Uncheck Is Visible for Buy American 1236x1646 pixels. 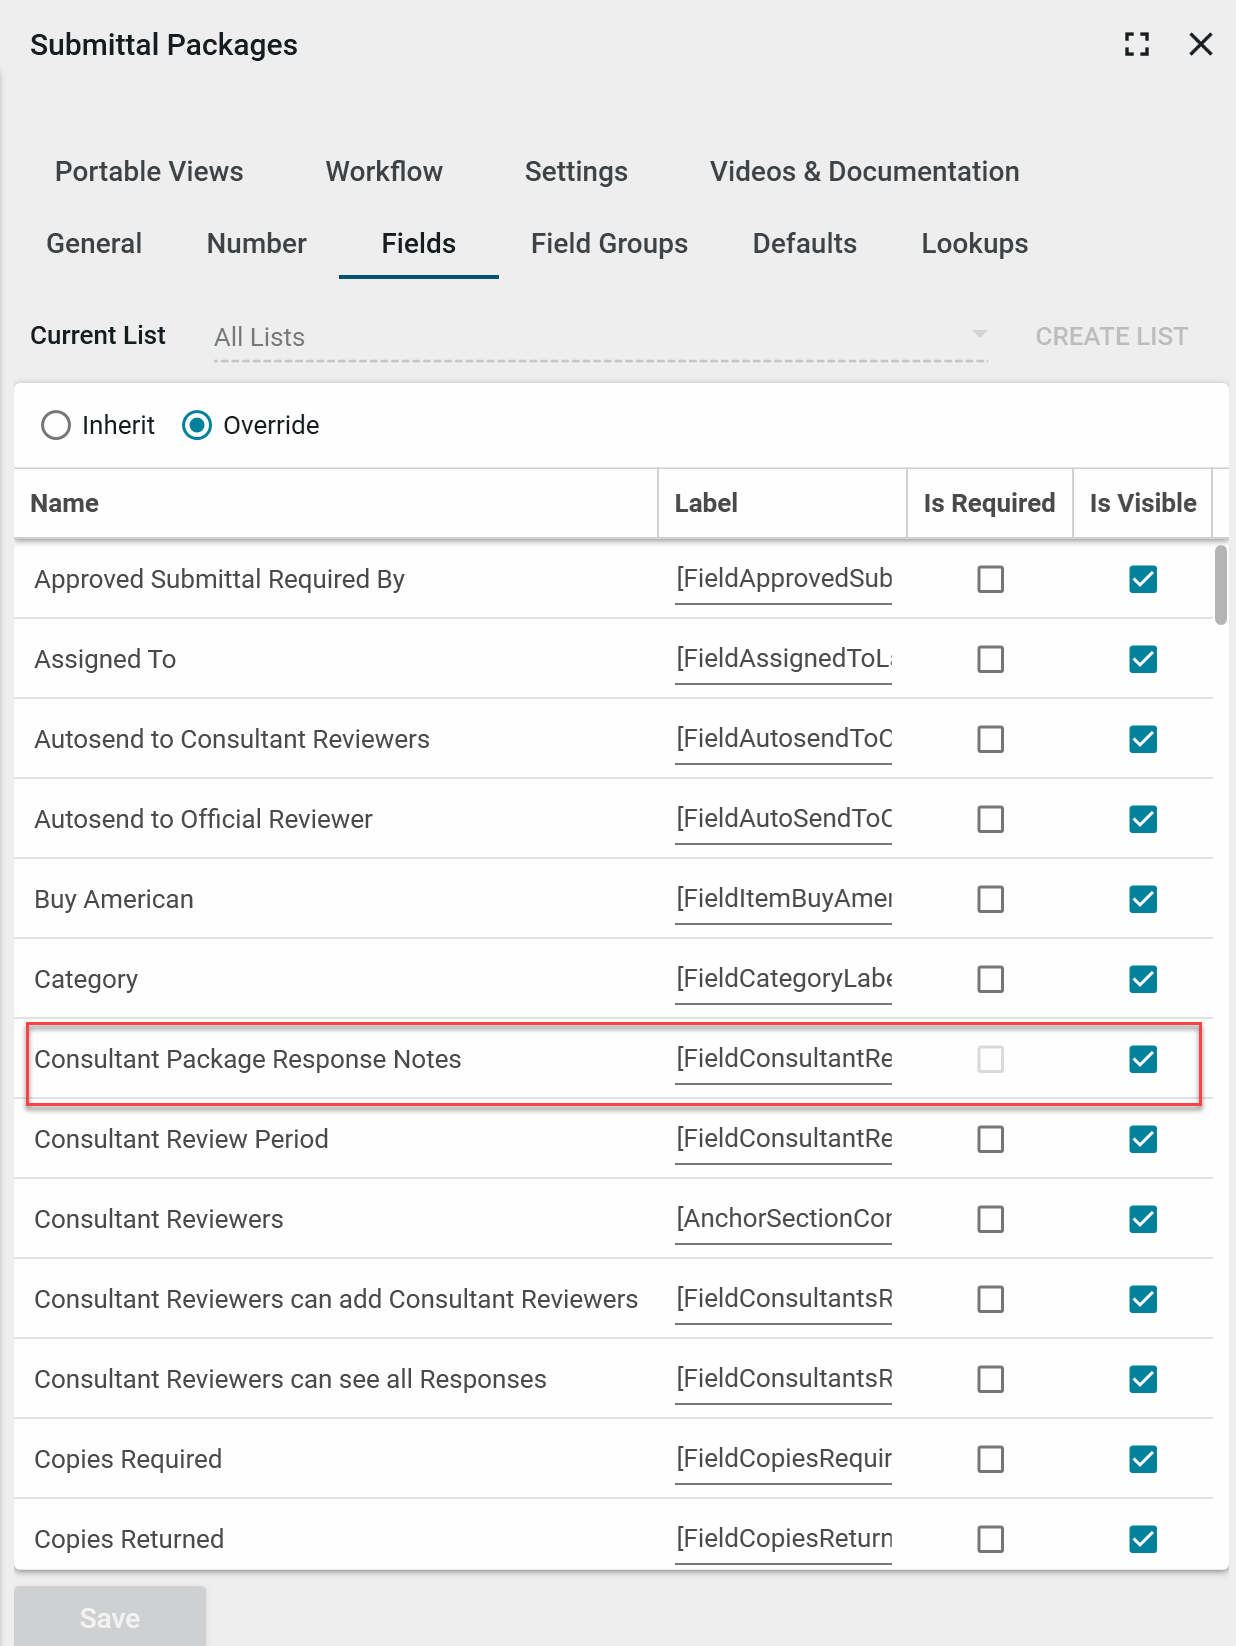[x=1143, y=899]
